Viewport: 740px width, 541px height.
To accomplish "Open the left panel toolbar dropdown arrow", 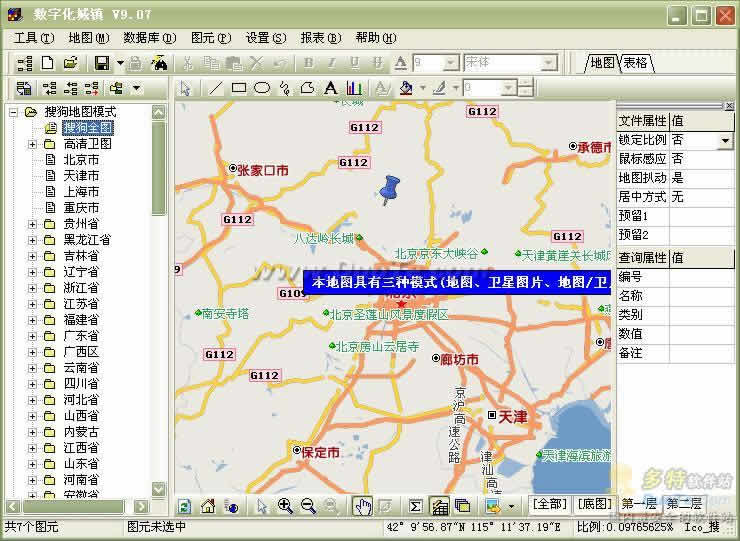I will [x=136, y=88].
